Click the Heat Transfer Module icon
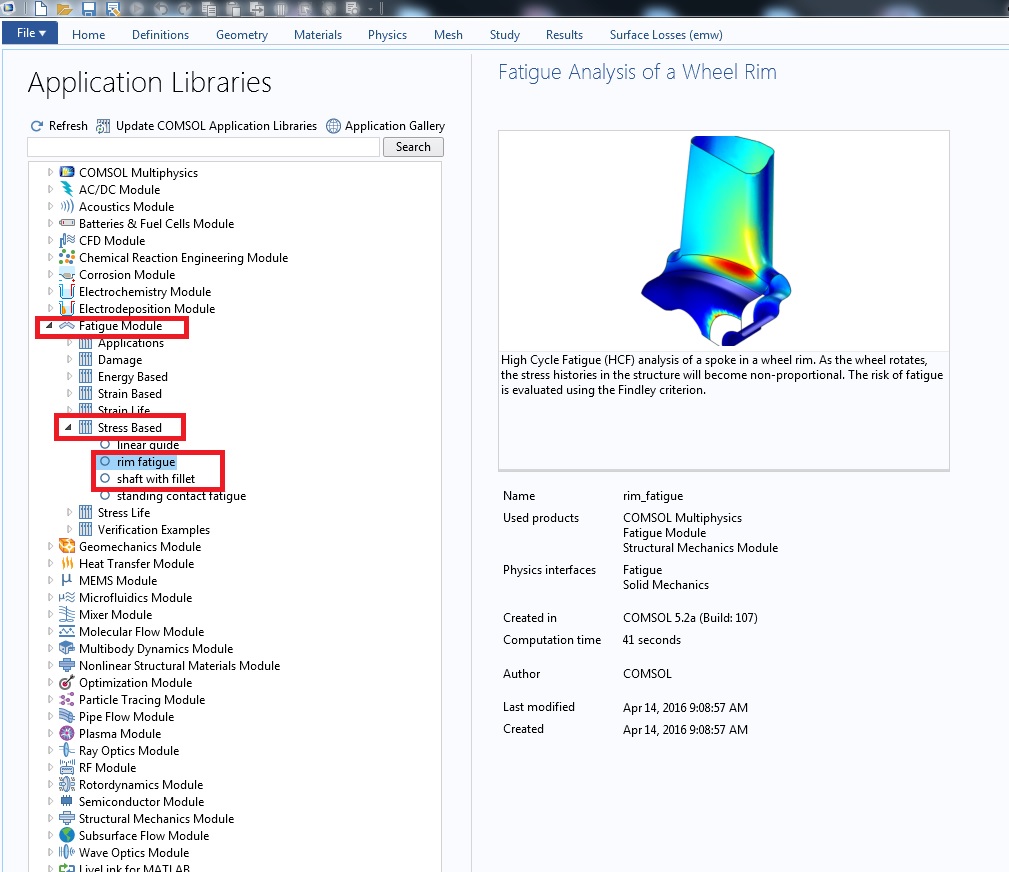Image resolution: width=1009 pixels, height=872 pixels. coord(67,564)
